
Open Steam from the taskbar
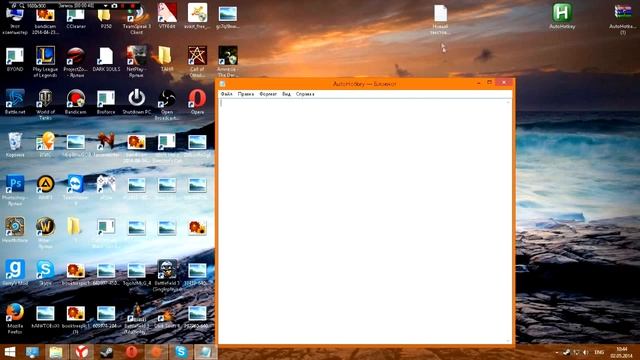point(107,352)
